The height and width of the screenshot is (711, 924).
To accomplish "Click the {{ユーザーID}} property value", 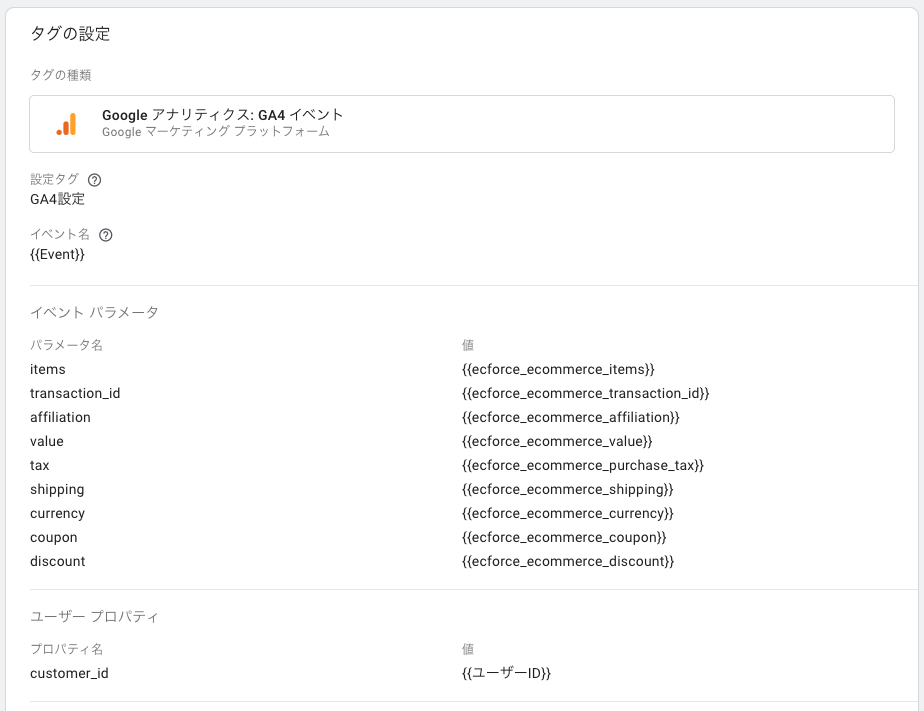I will pos(506,673).
